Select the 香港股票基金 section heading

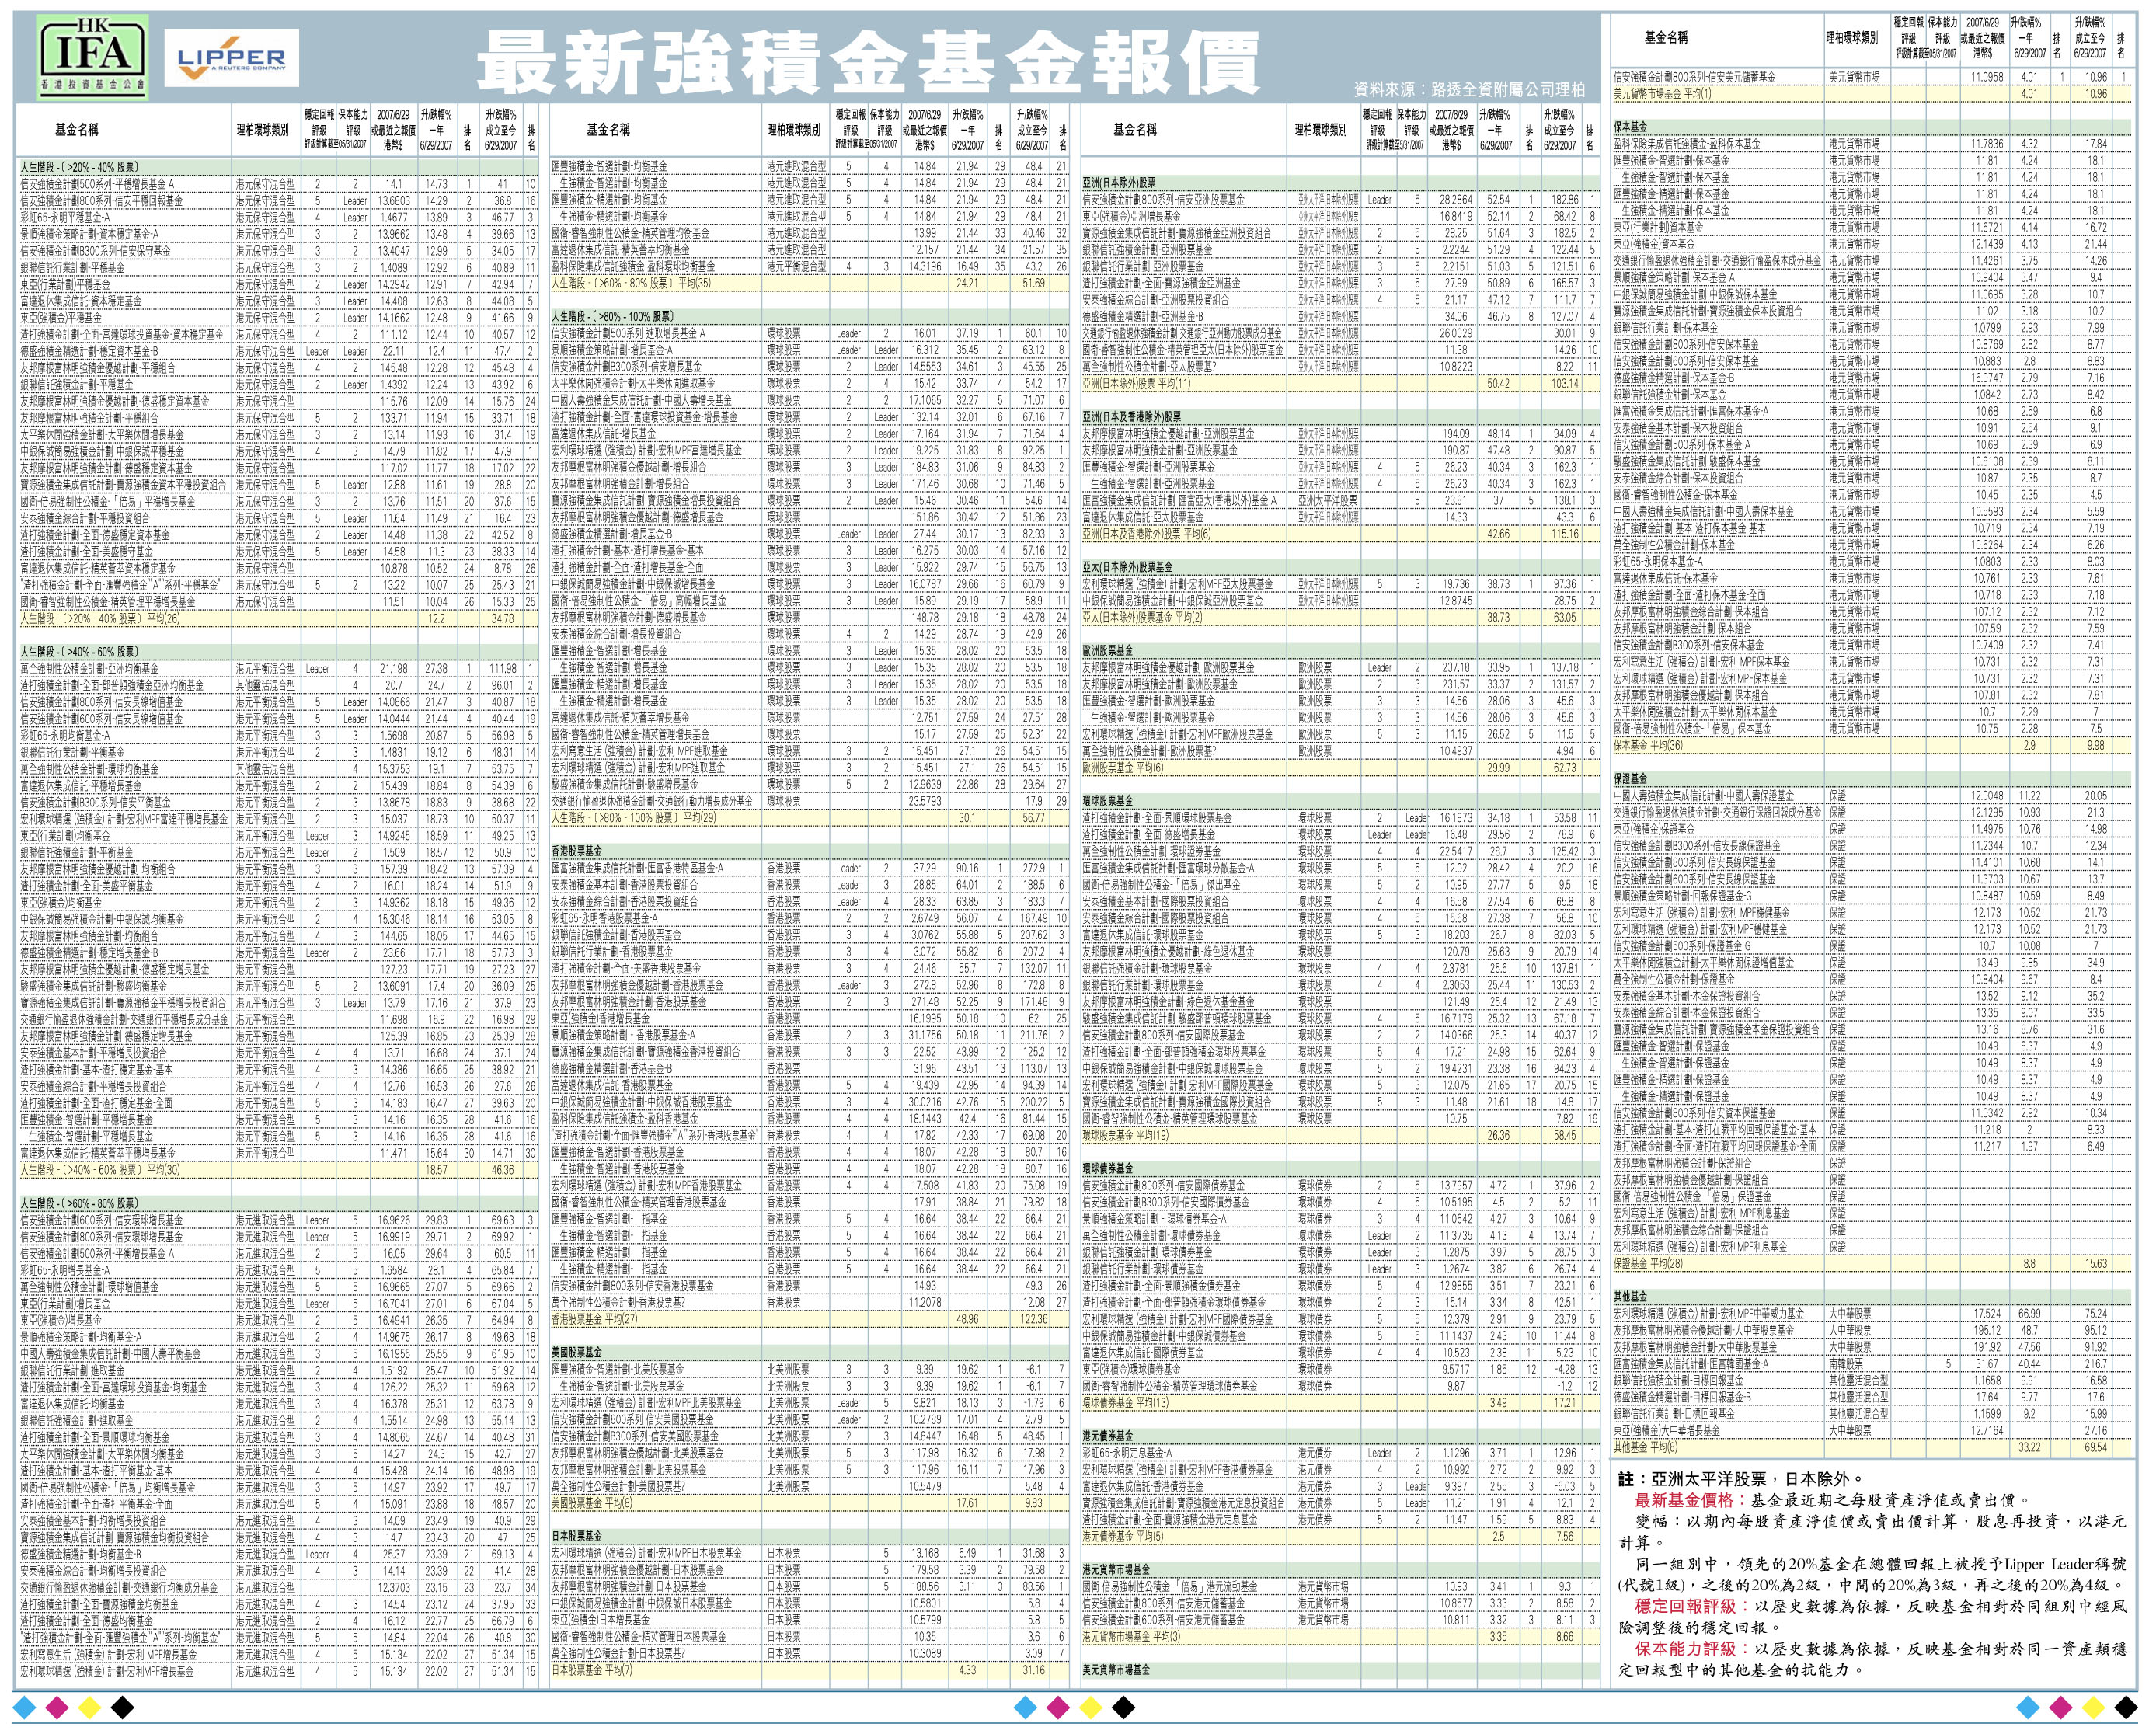pyautogui.click(x=579, y=851)
